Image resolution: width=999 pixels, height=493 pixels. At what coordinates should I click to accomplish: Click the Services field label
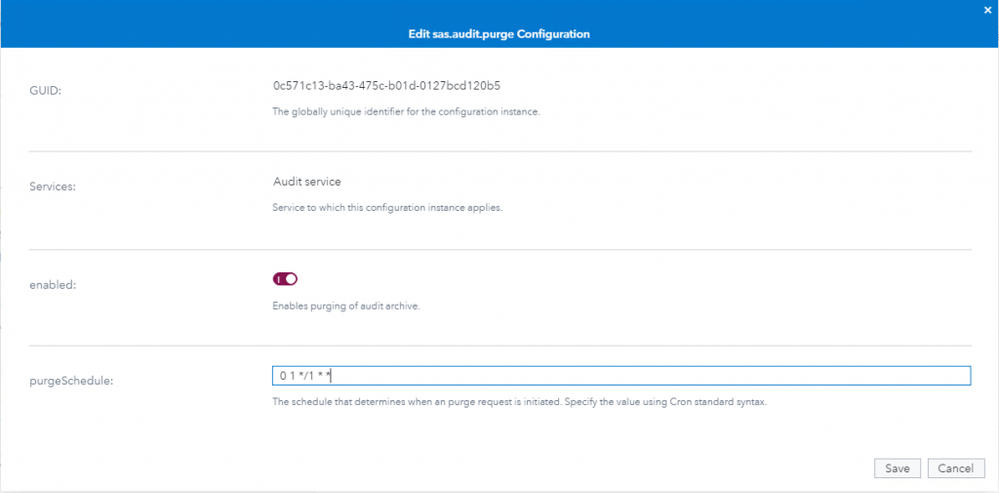(x=52, y=187)
